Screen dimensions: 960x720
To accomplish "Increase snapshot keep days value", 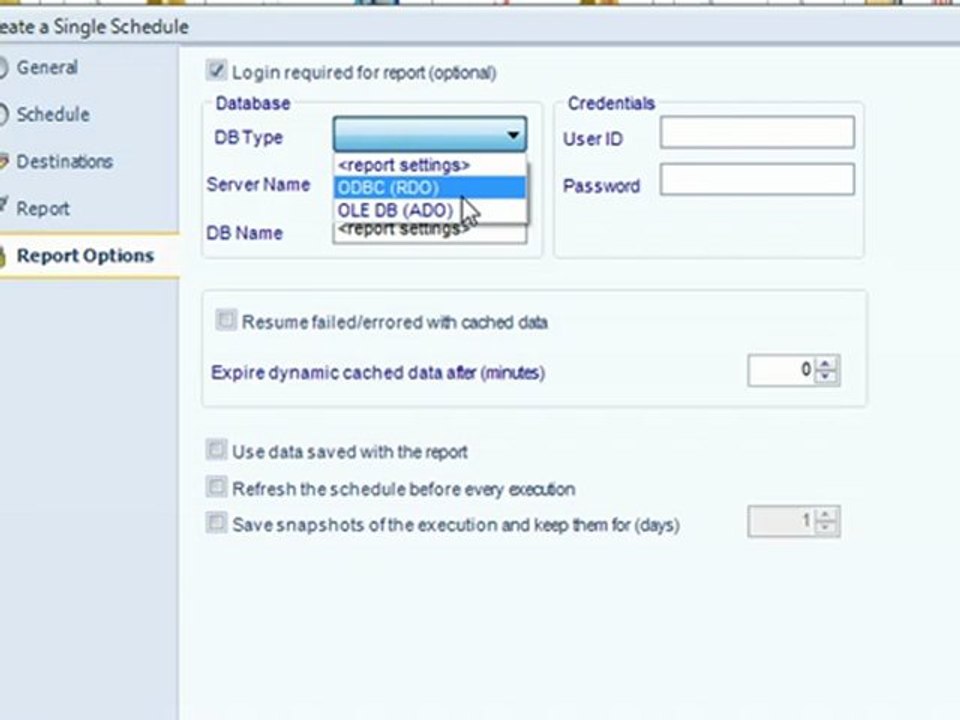I will 826,515.
